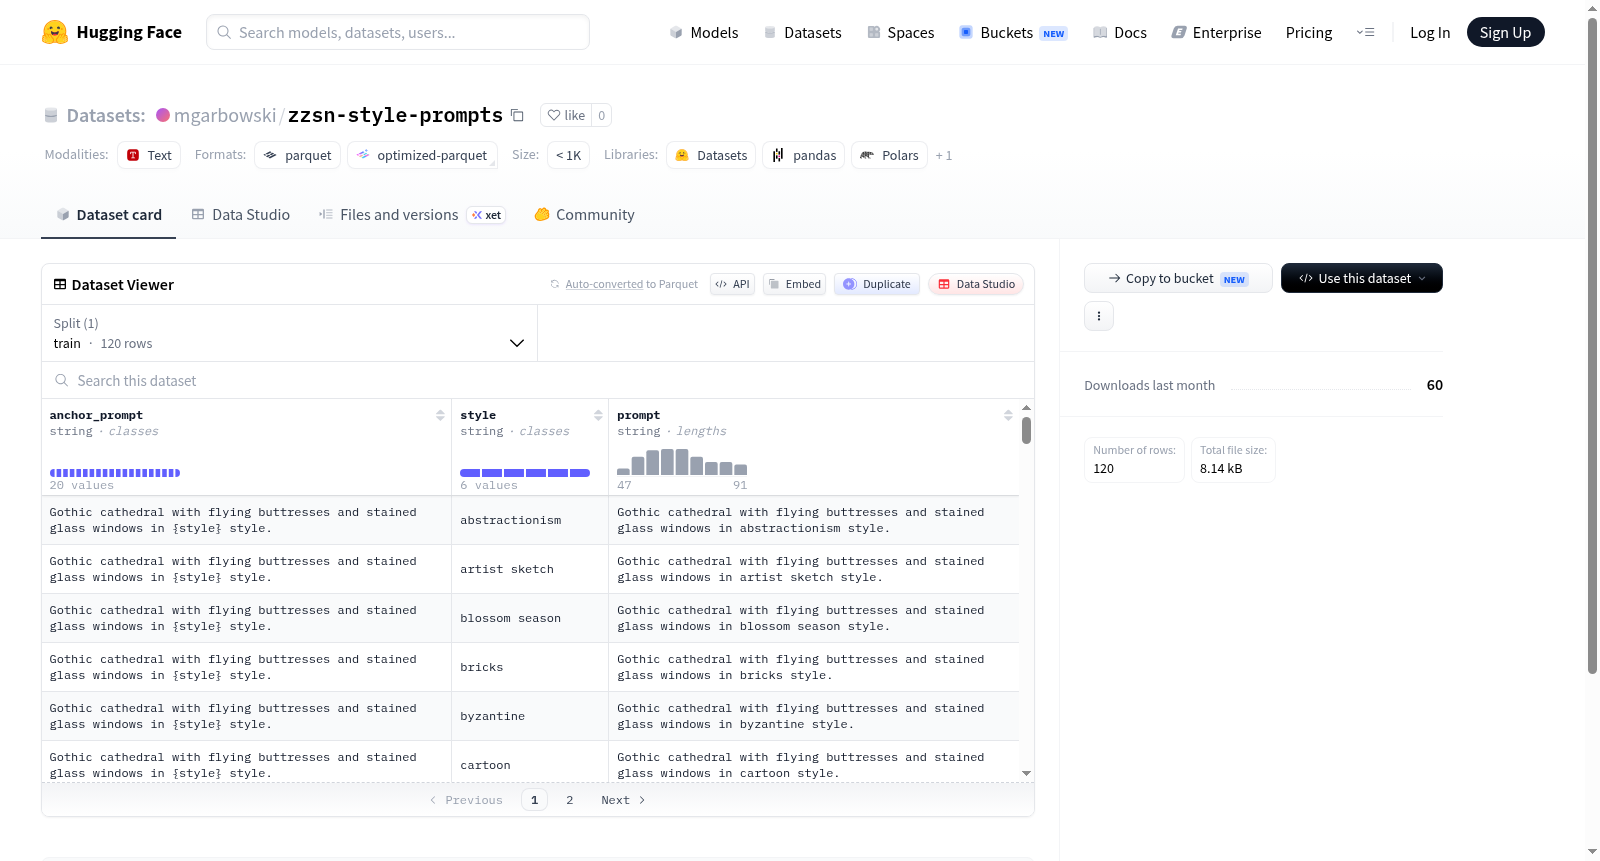Click the search magnifier icon in navbar
Image resolution: width=1600 pixels, height=861 pixels.
pyautogui.click(x=224, y=32)
